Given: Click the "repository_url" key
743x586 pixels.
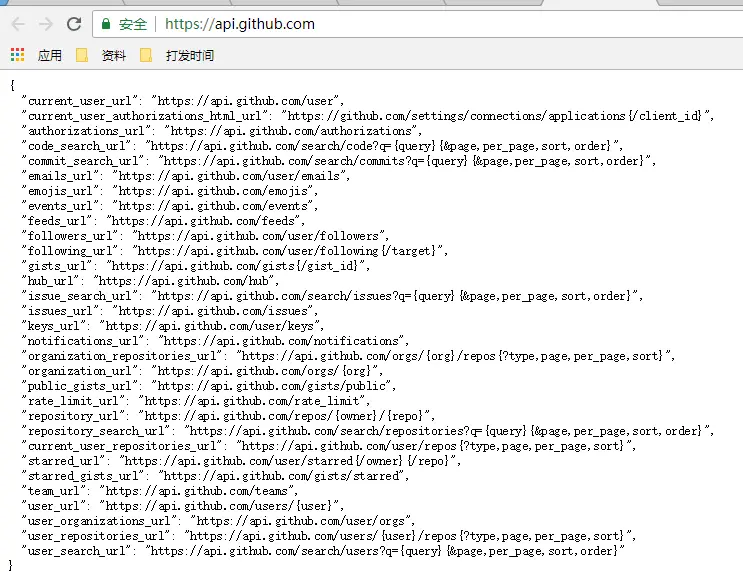Looking at the screenshot, I should (x=73, y=416).
